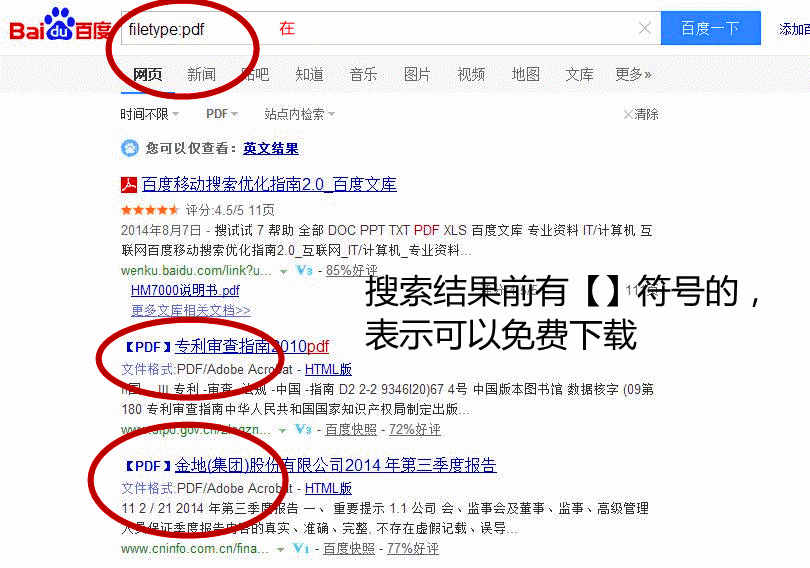810x568 pixels.
Task: Click the paw icon beside 您可以仅查看
Action: (130, 148)
